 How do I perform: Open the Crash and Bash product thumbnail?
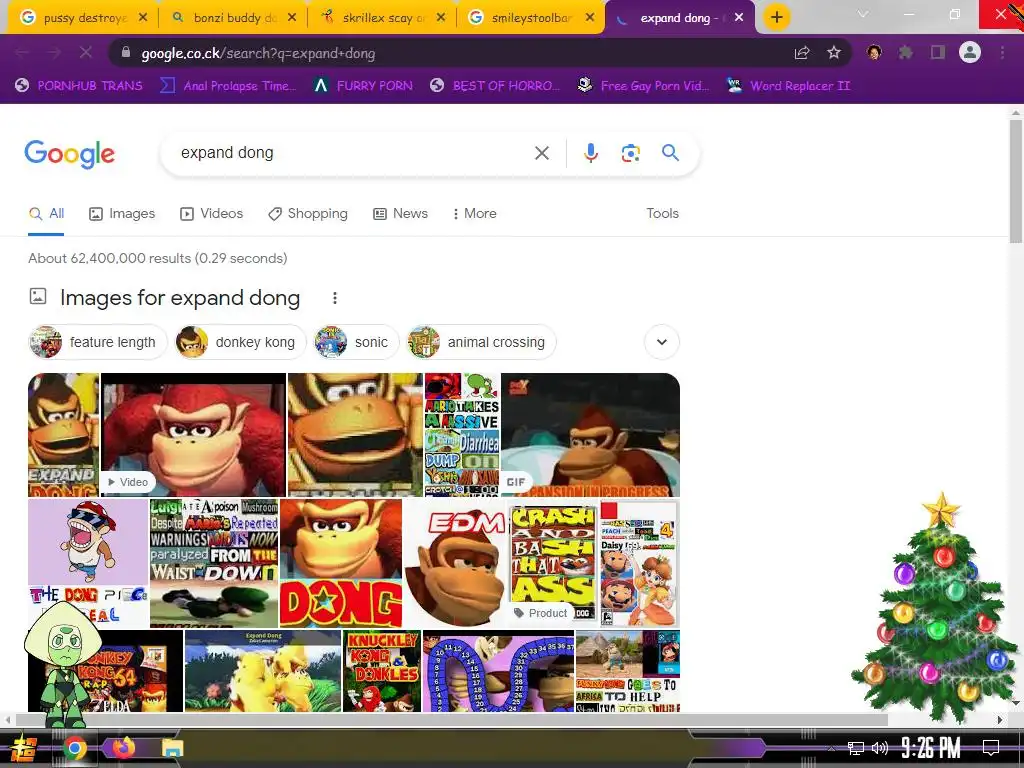[552, 564]
